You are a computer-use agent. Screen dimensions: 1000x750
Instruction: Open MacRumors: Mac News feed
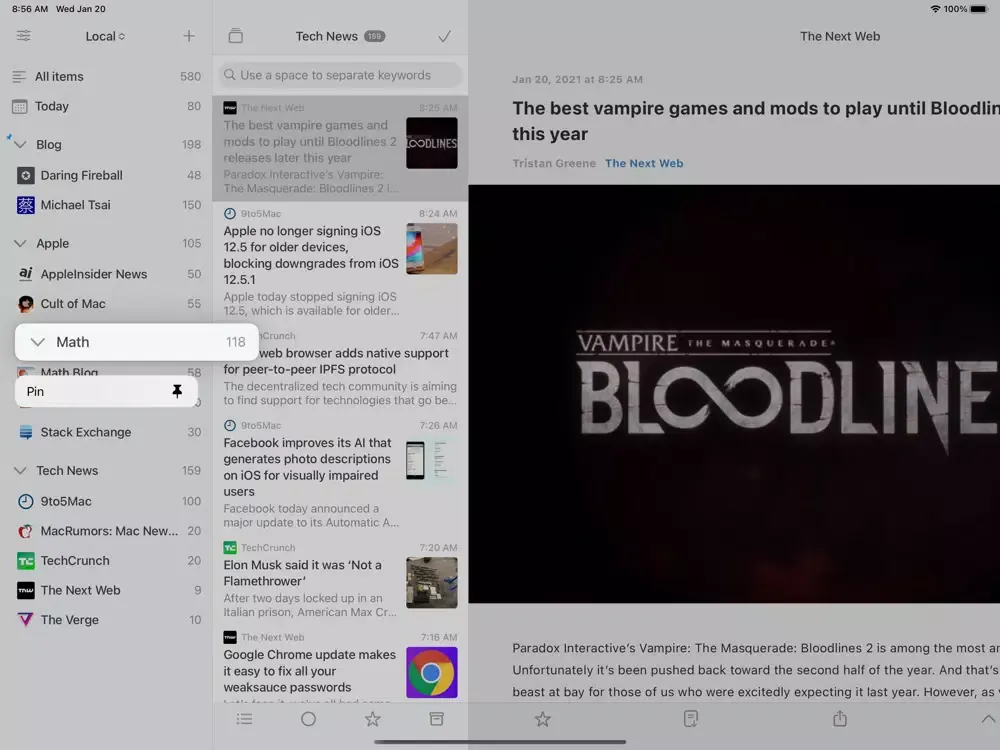point(107,531)
